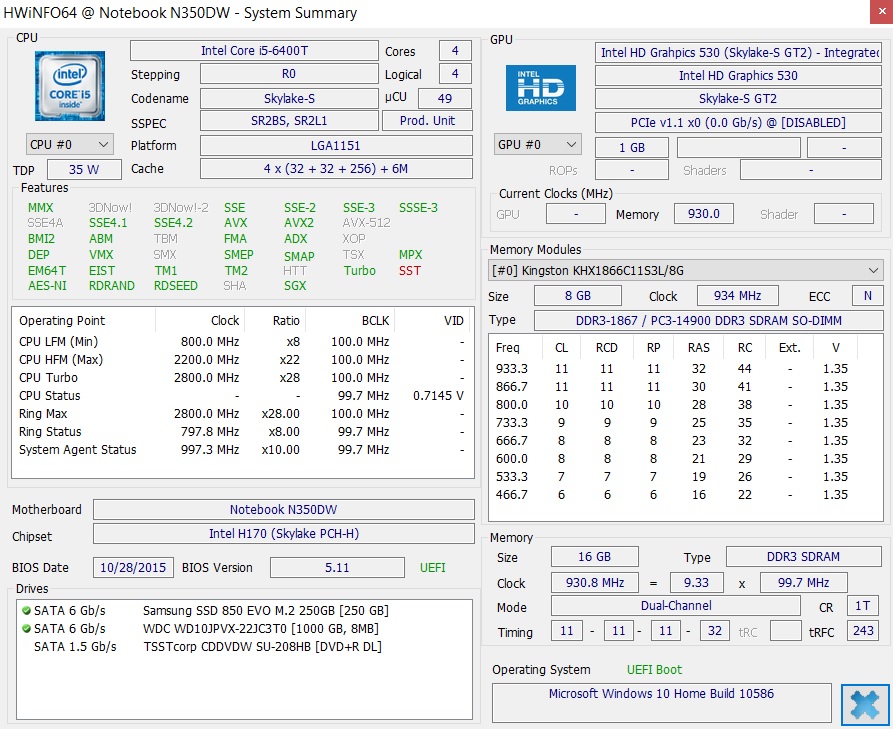
Task: Click the LGA1151 platform field
Action: (336, 146)
